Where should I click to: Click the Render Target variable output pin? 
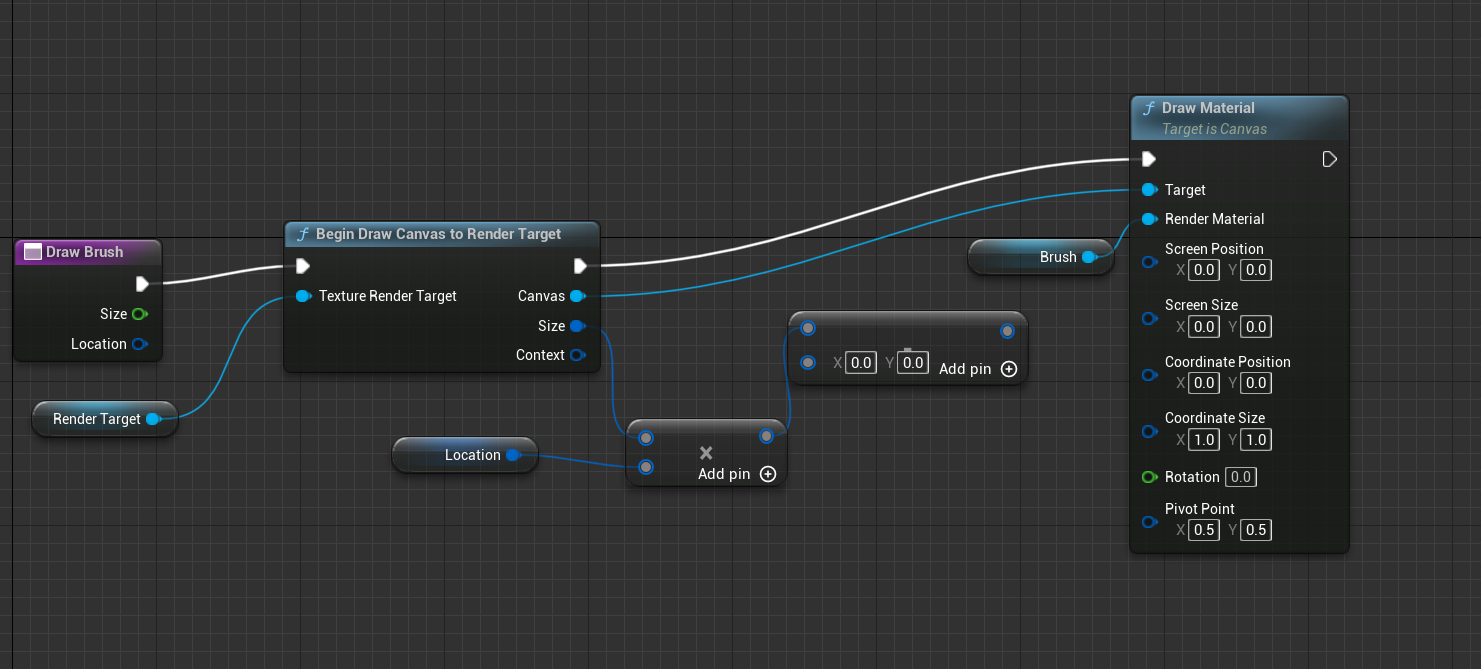point(153,419)
